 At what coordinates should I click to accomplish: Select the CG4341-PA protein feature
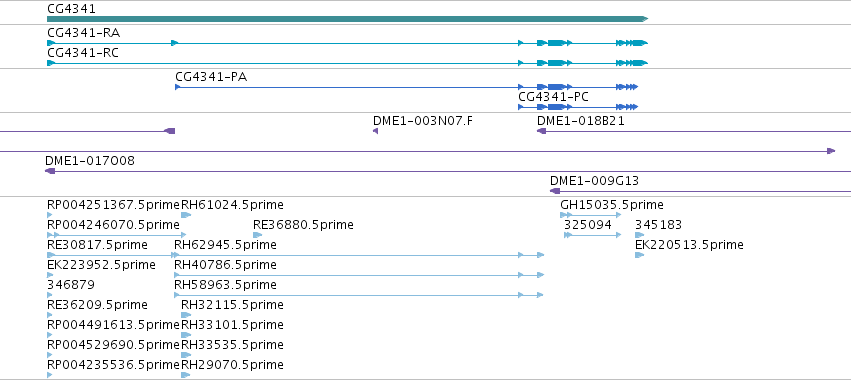coord(406,87)
